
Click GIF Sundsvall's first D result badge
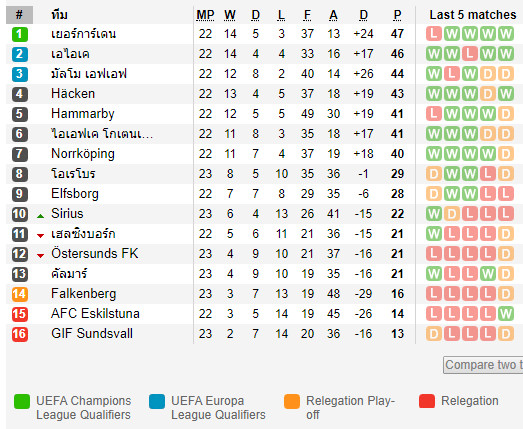tap(434, 334)
